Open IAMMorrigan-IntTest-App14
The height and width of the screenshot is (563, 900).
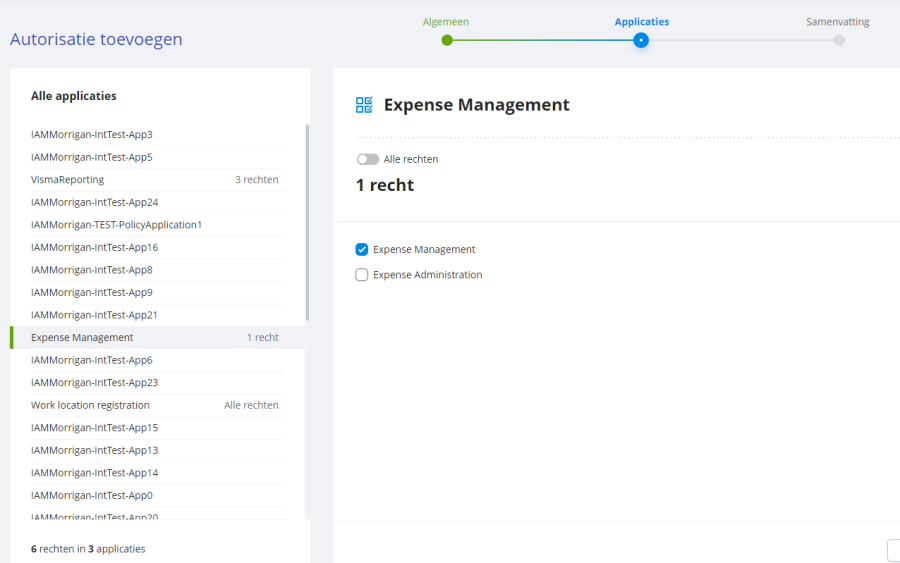pos(156,472)
